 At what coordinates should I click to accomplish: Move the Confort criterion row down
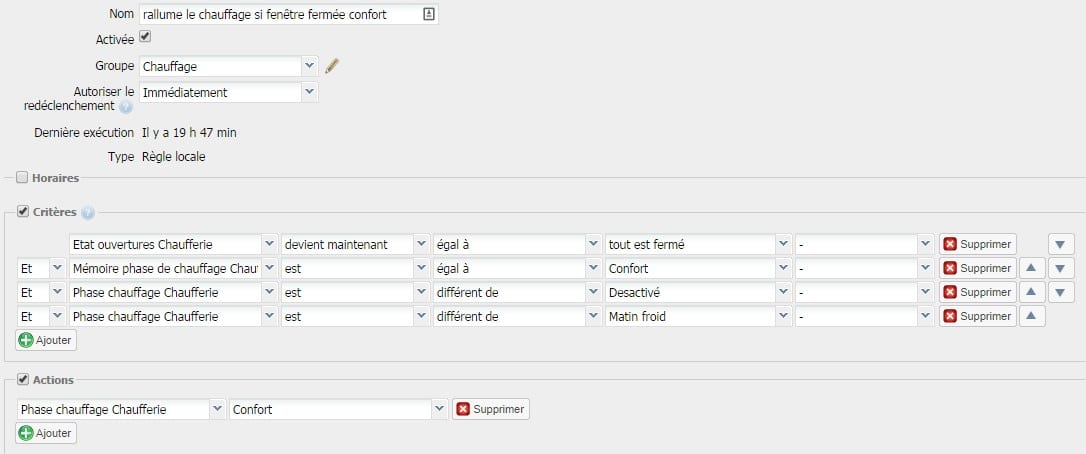click(x=1061, y=268)
